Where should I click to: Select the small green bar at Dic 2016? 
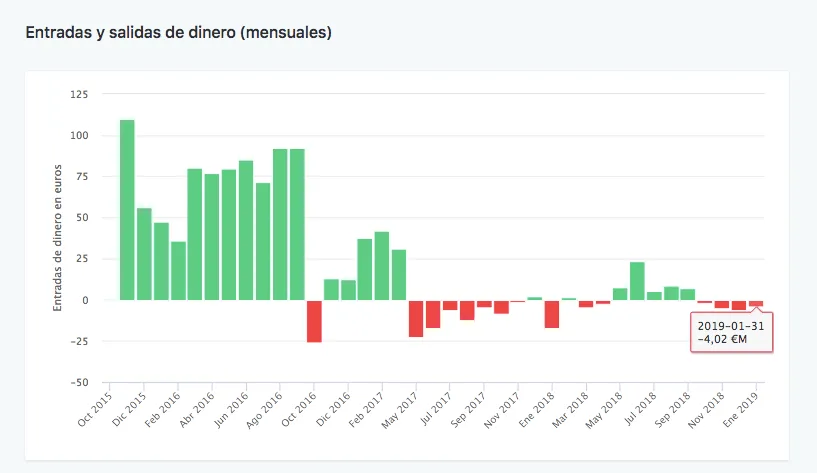(348, 290)
